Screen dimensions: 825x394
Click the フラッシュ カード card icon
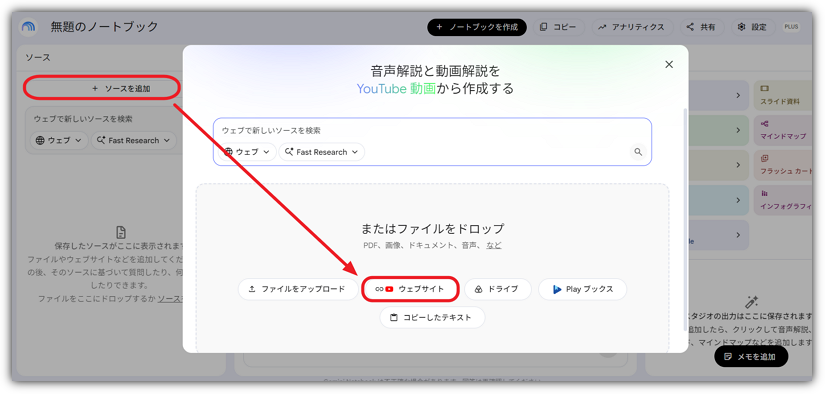(x=764, y=158)
